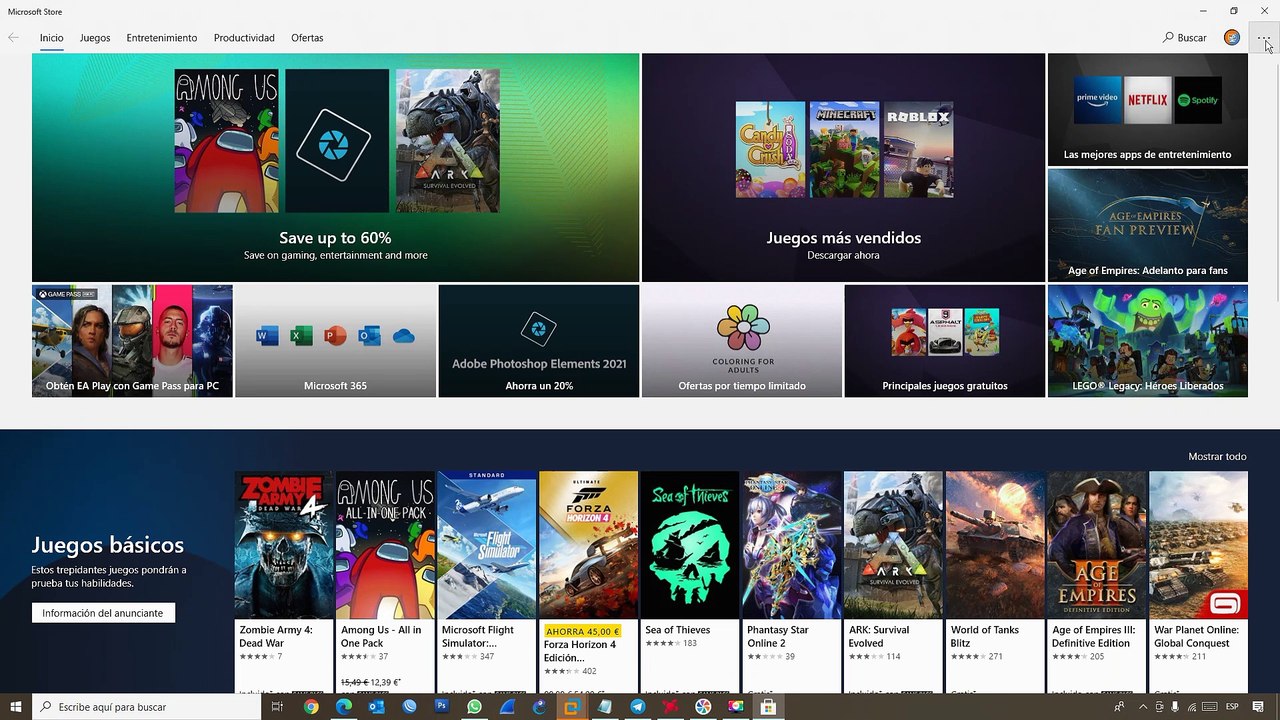Open the ARK: Survival Evolved game card under Juegos básicos

[x=893, y=582]
